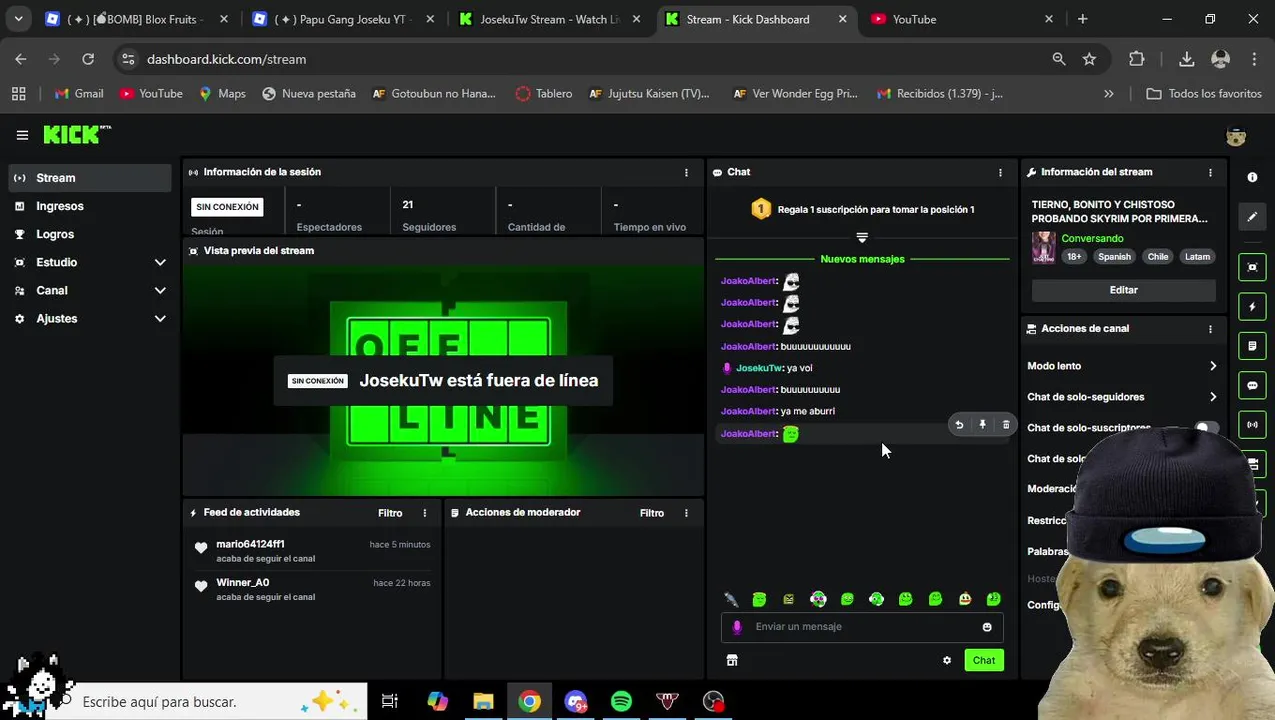
Task: Expand the Estudio sidebar section
Action: [160, 262]
